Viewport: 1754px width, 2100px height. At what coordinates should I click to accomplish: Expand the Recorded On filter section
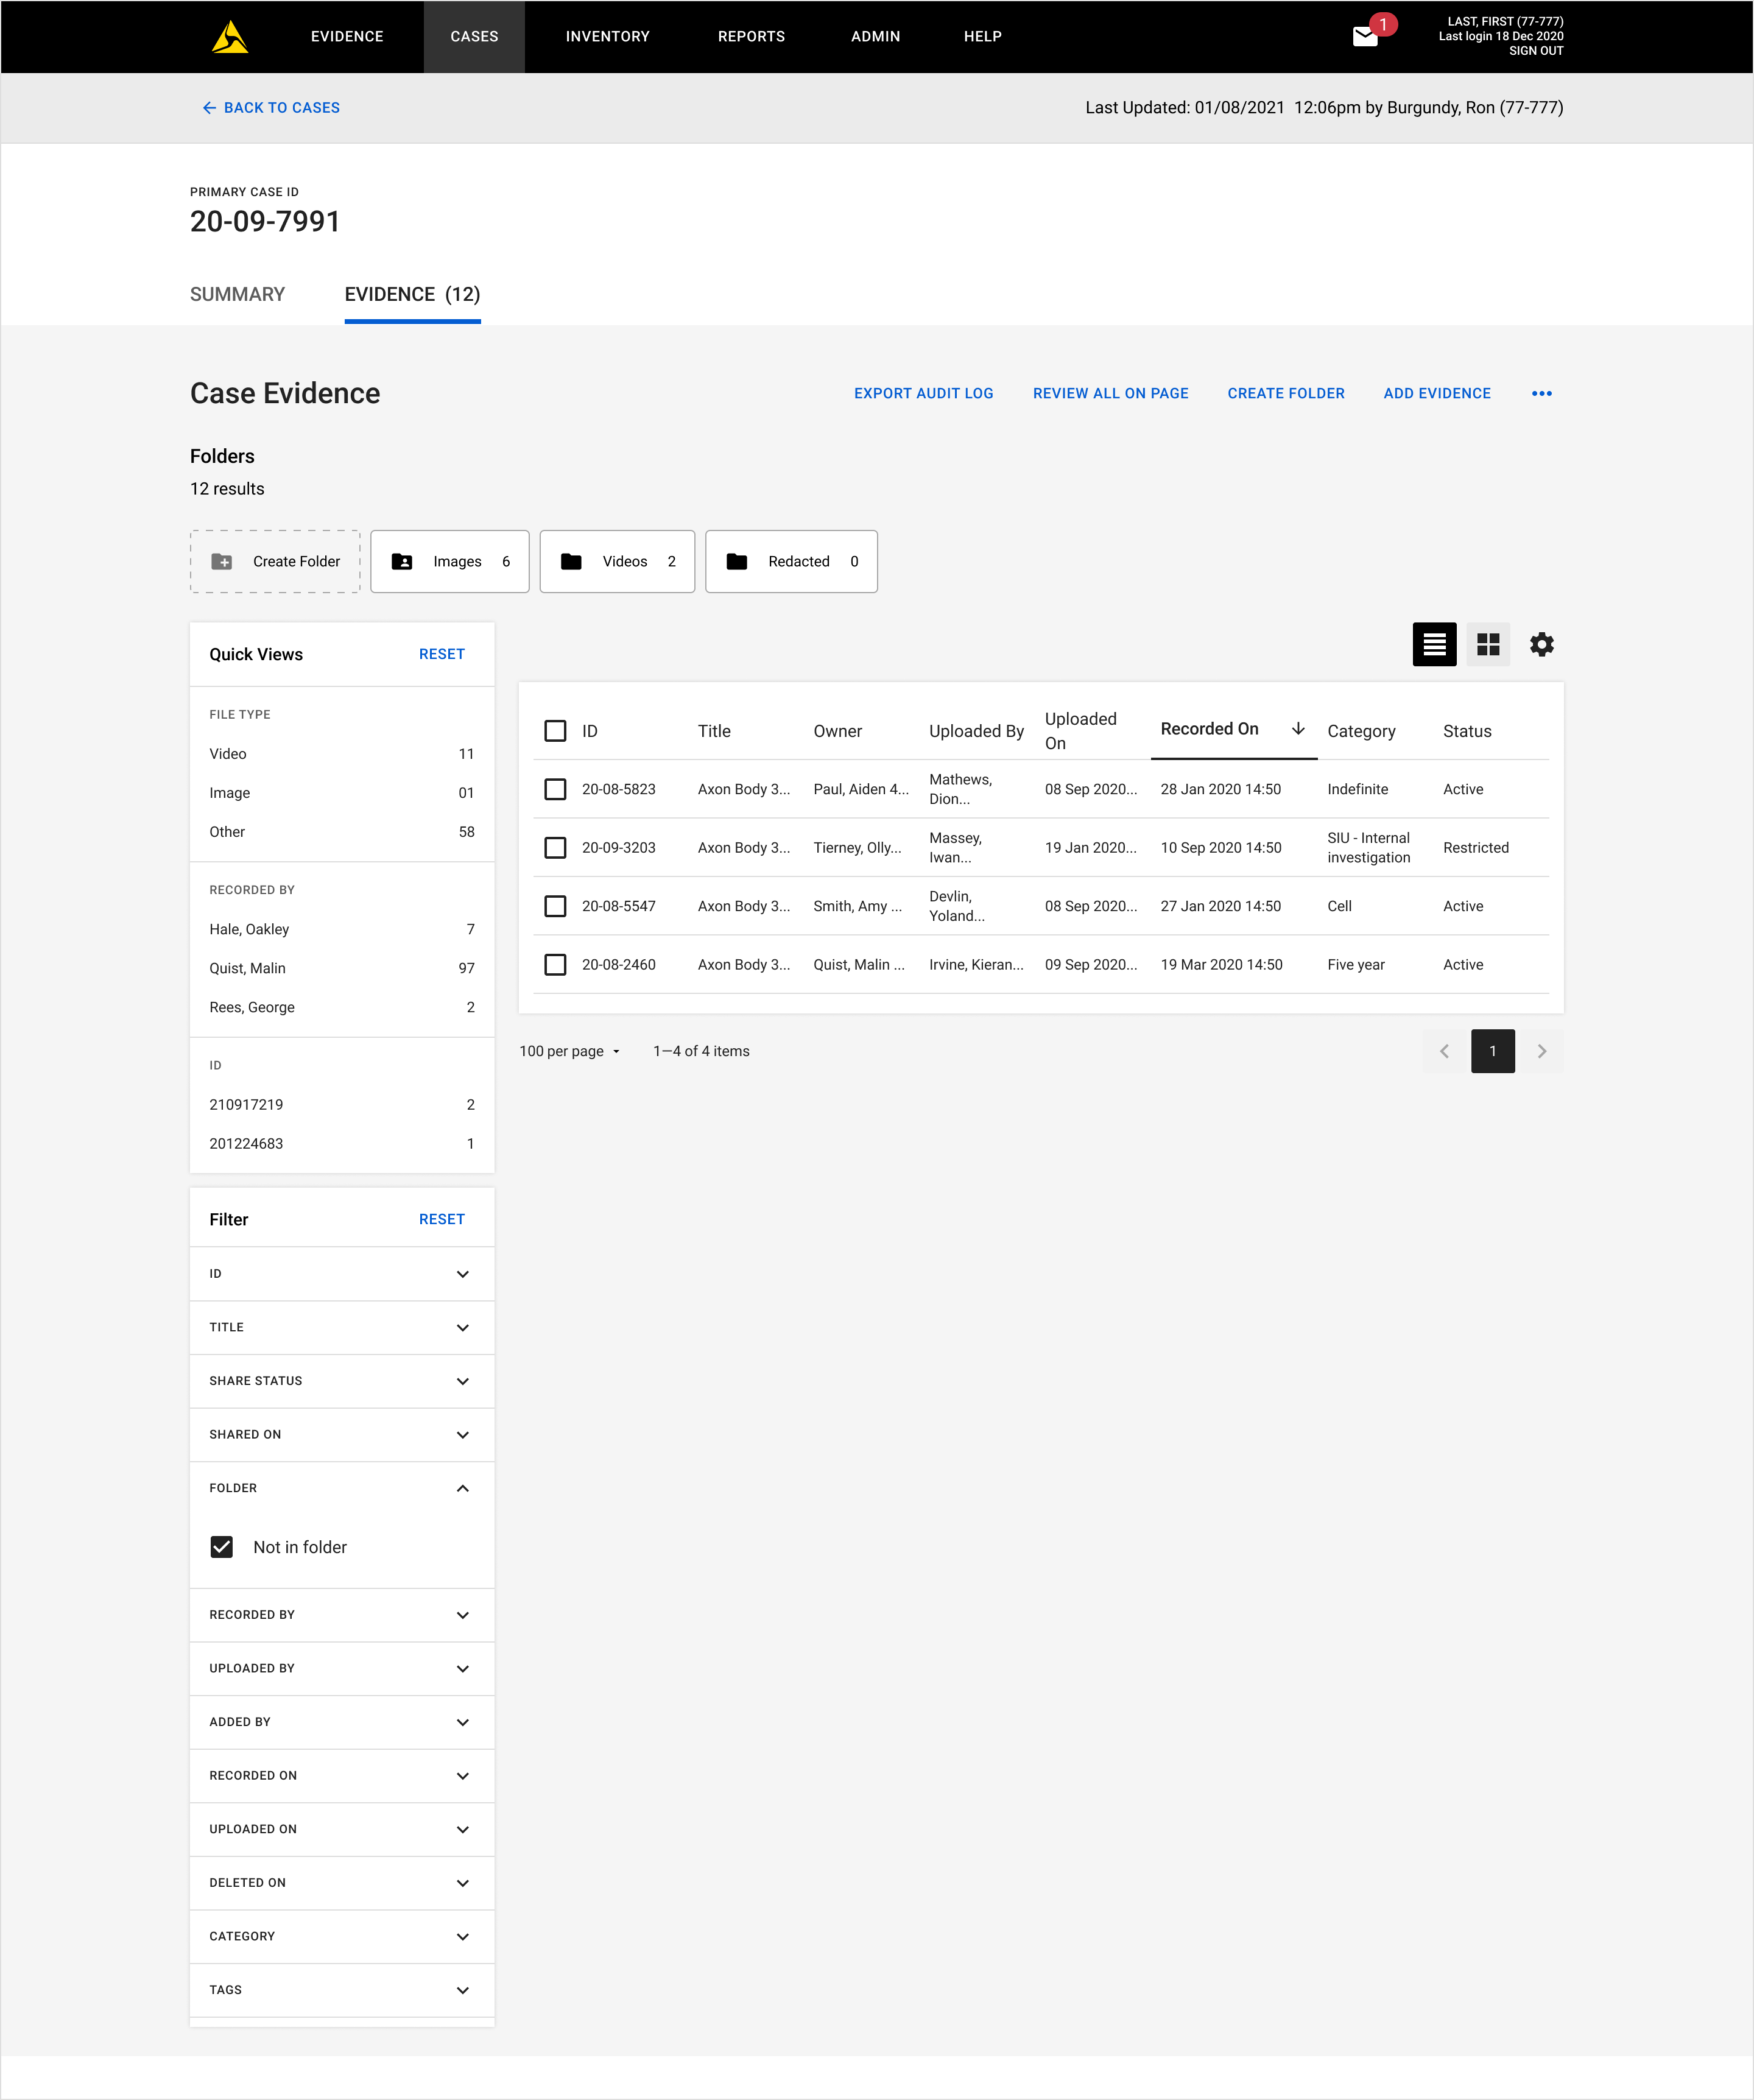point(342,1776)
